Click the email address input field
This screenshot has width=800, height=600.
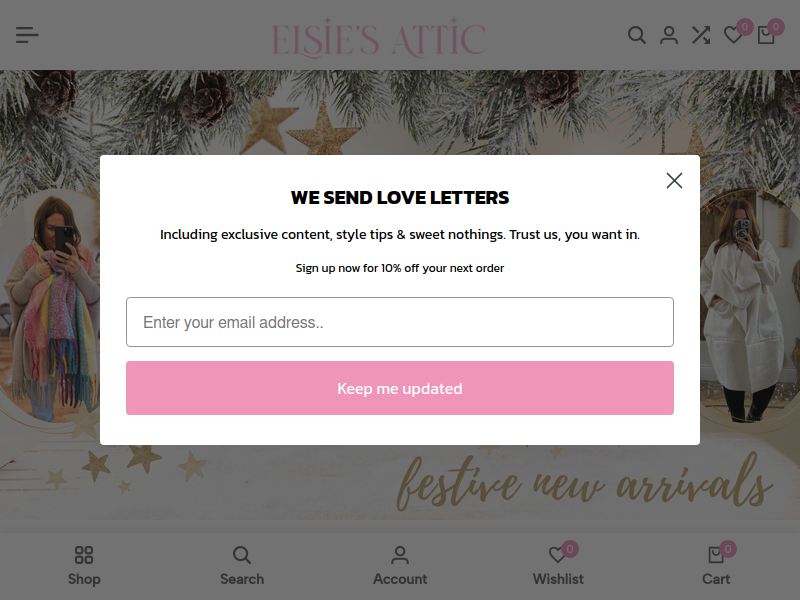(x=400, y=322)
